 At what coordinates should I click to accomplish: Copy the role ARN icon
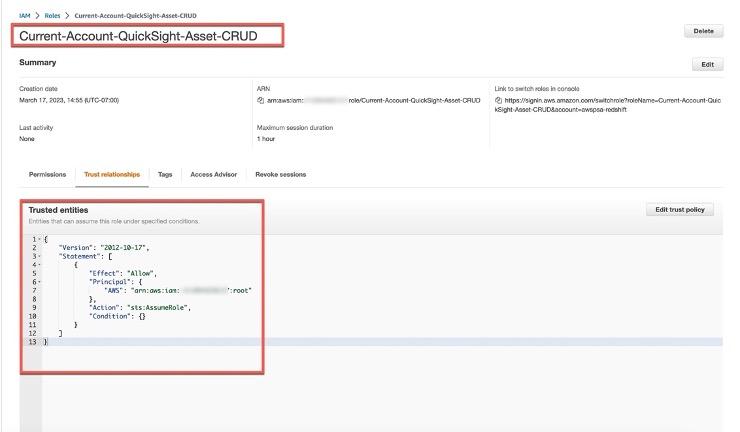pos(260,101)
